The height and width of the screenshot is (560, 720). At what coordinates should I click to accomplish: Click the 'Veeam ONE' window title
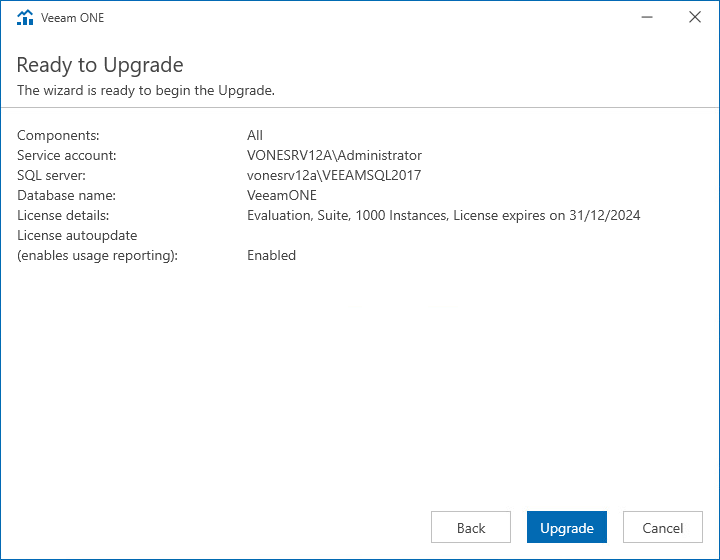(73, 18)
